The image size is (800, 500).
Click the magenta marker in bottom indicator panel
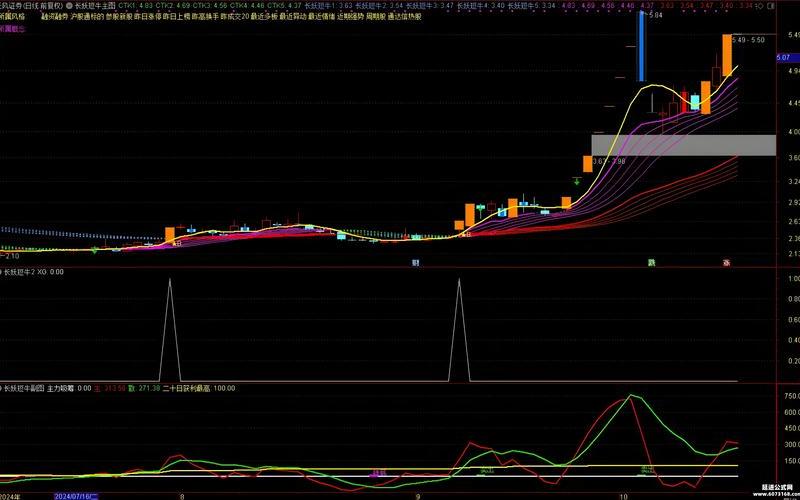[x=378, y=472]
